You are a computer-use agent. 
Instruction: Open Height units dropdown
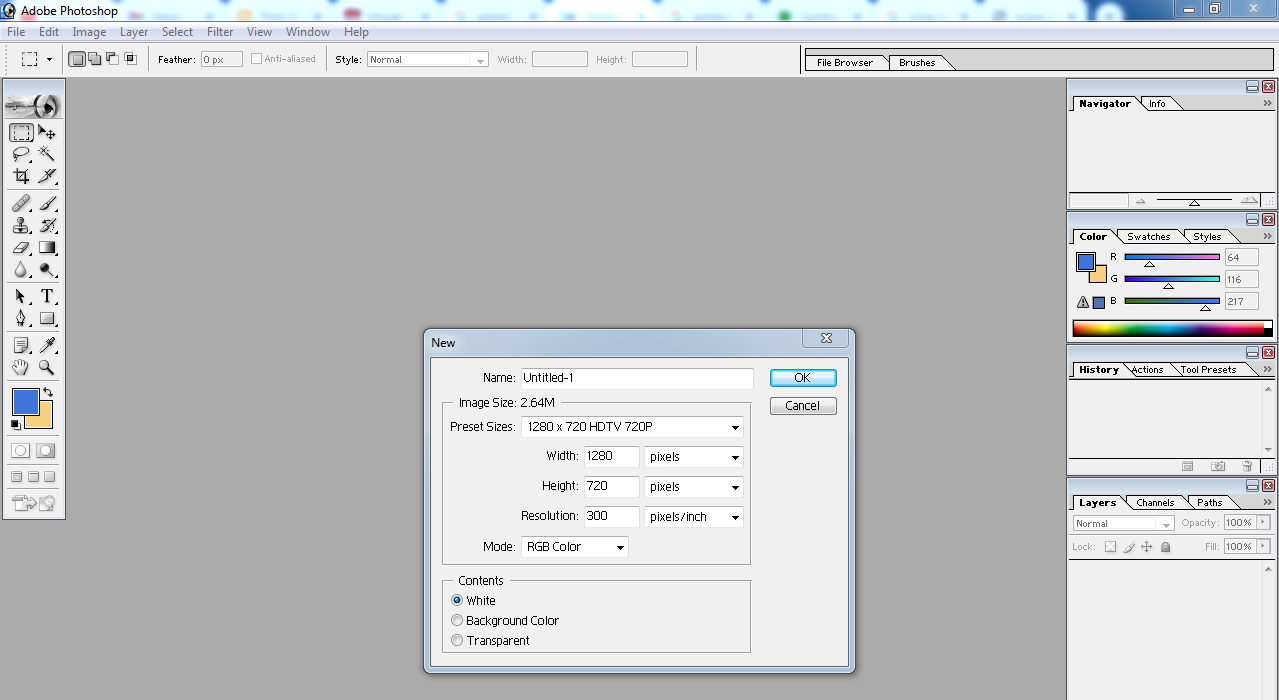694,487
